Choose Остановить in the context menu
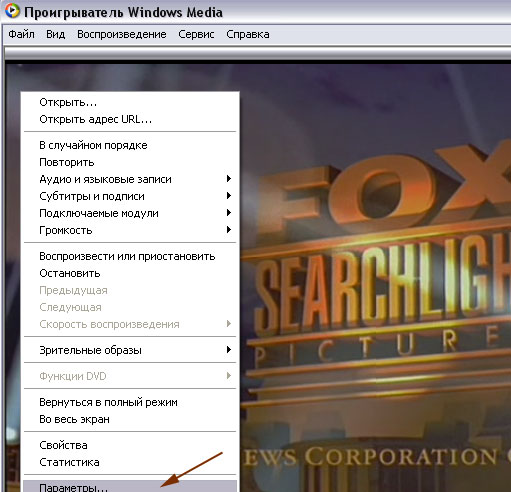Screen dimensions: 511x492 [x=130, y=273]
